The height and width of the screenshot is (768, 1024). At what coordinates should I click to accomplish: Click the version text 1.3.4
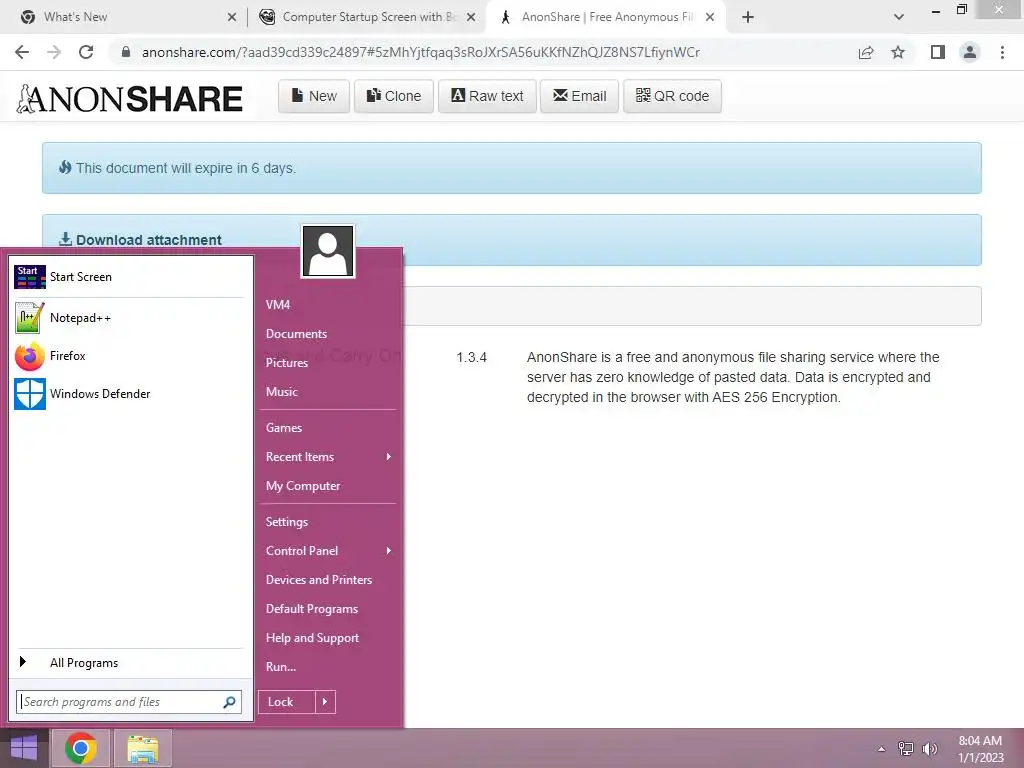[472, 357]
